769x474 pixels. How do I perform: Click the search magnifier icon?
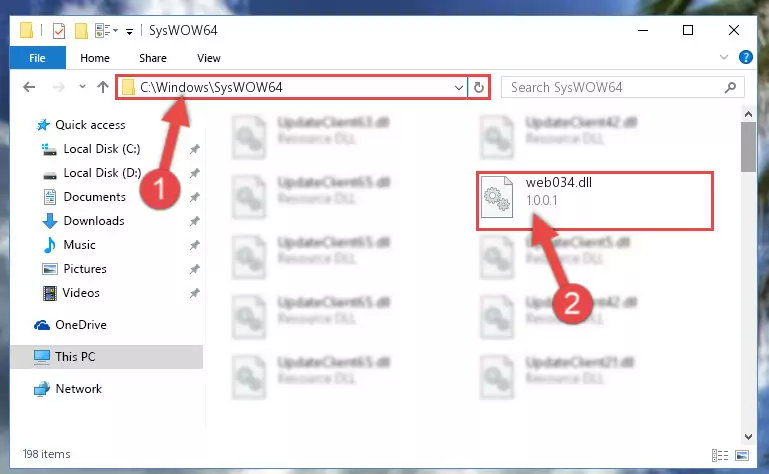click(x=730, y=87)
